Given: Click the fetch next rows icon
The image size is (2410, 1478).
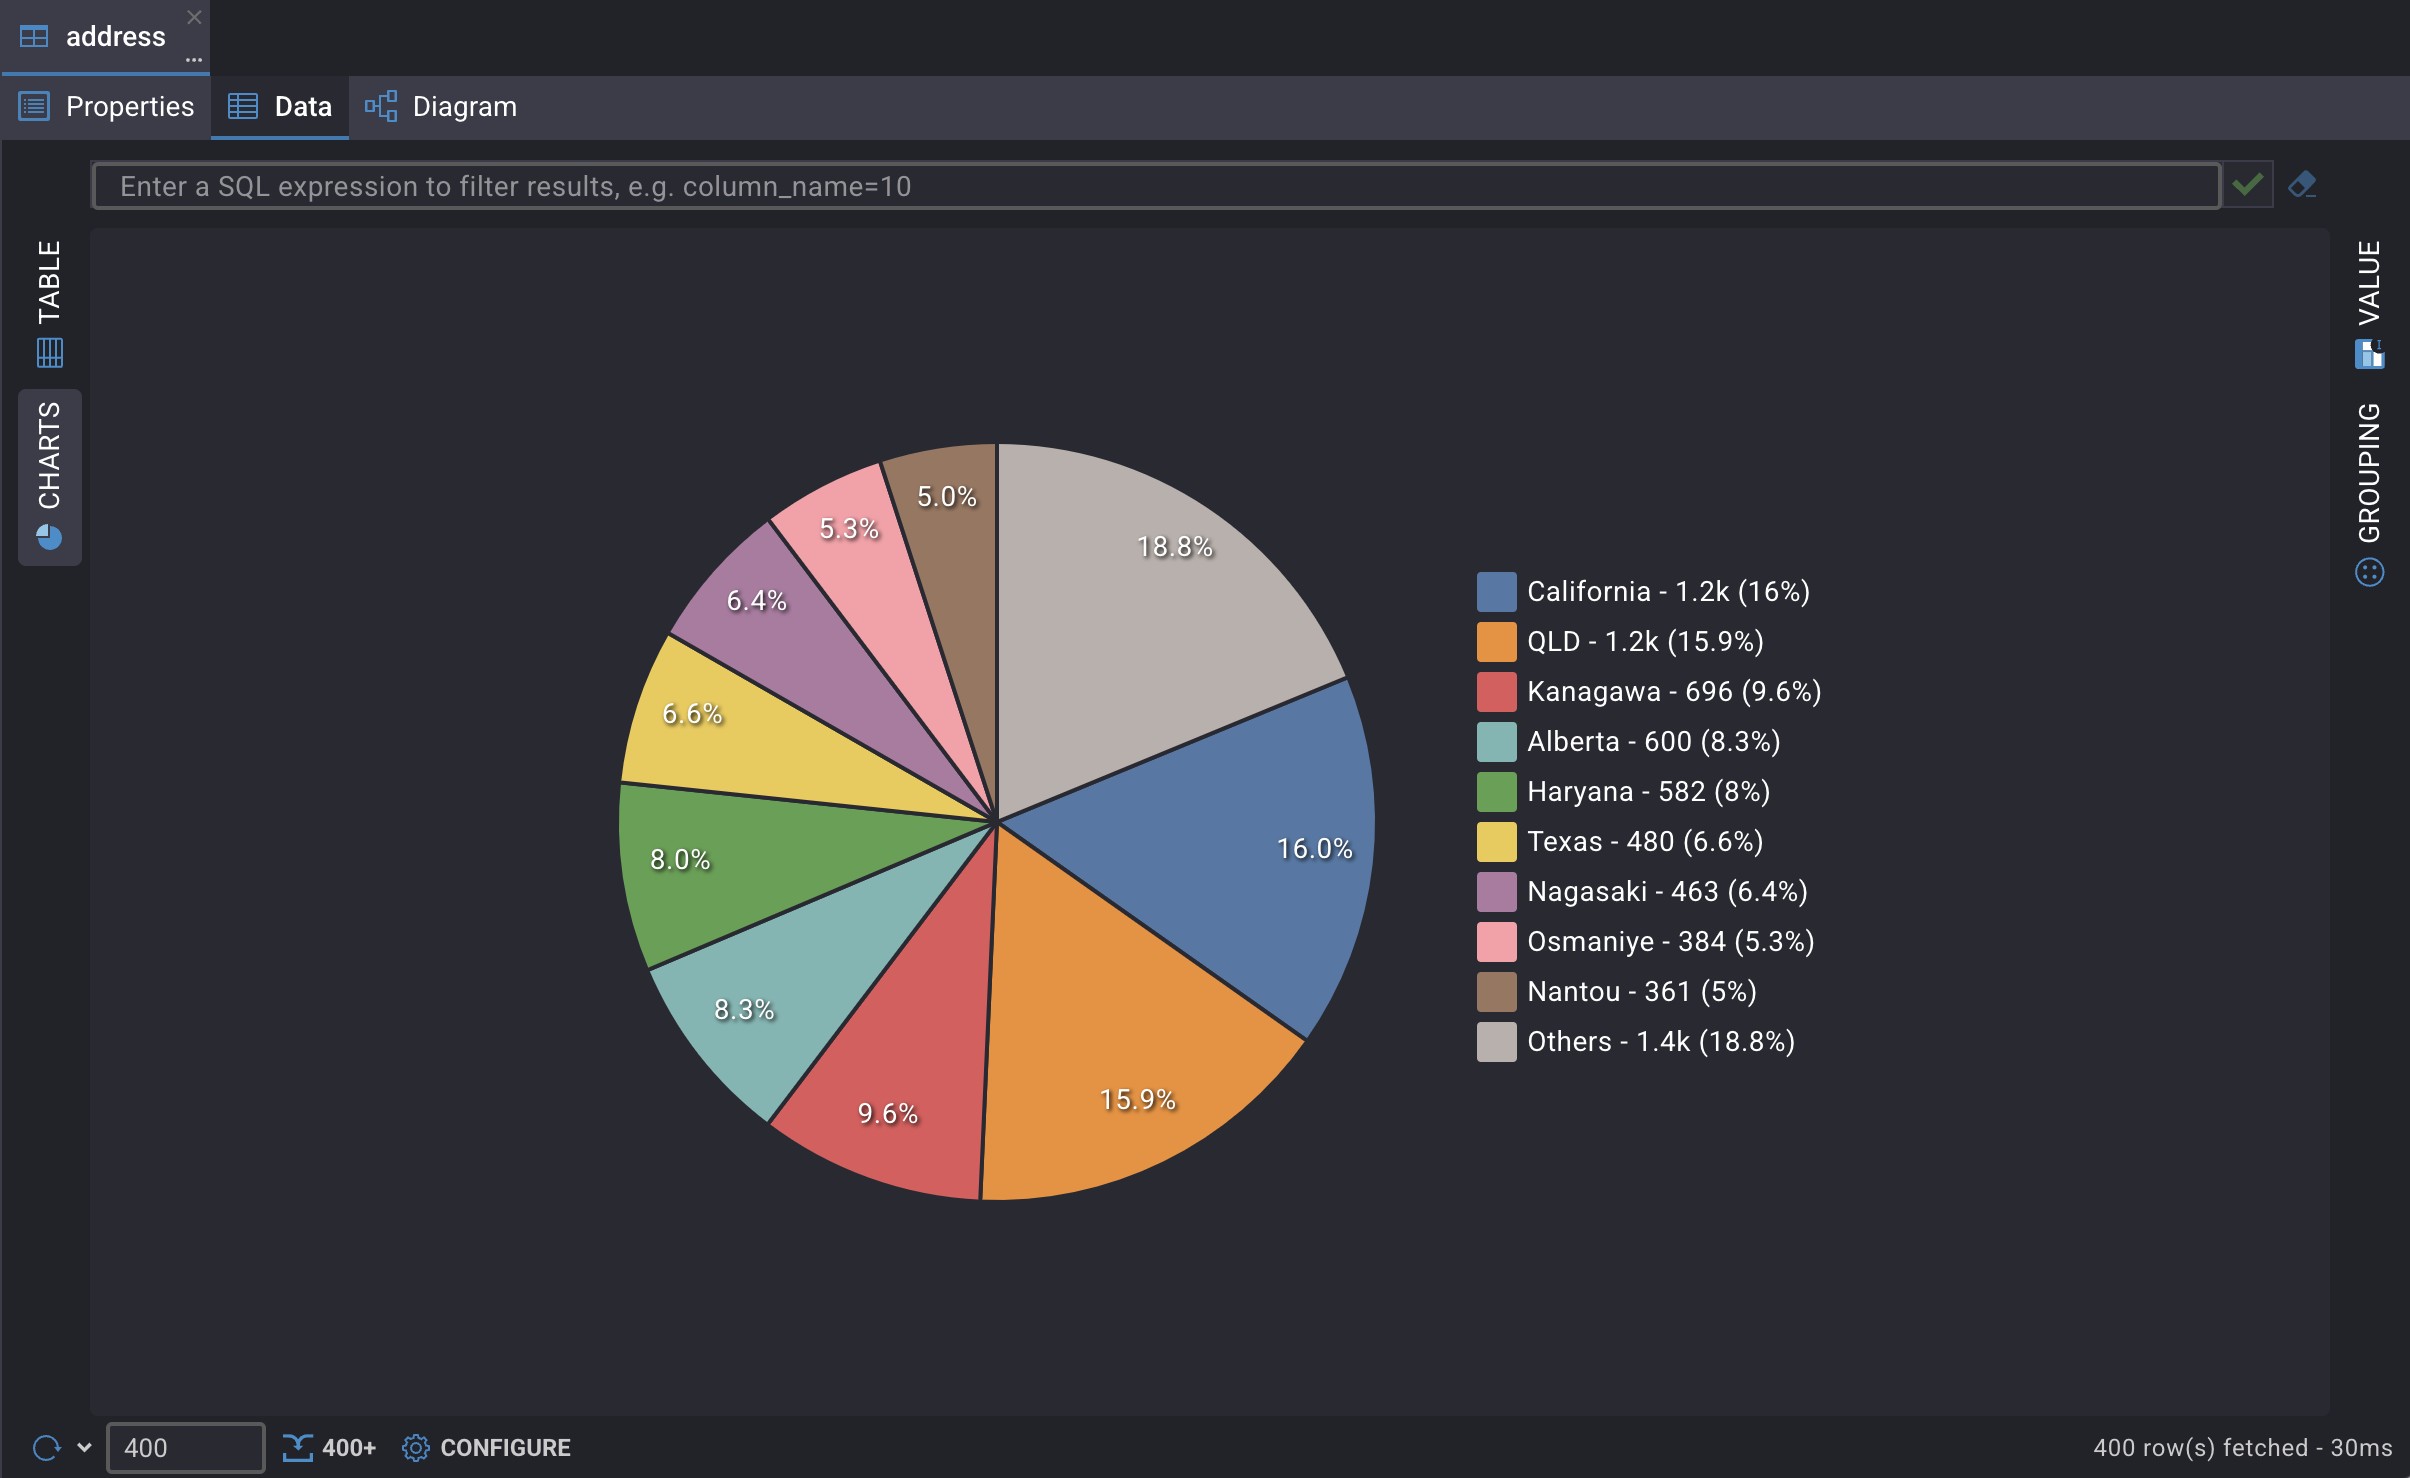Looking at the screenshot, I should coord(297,1447).
